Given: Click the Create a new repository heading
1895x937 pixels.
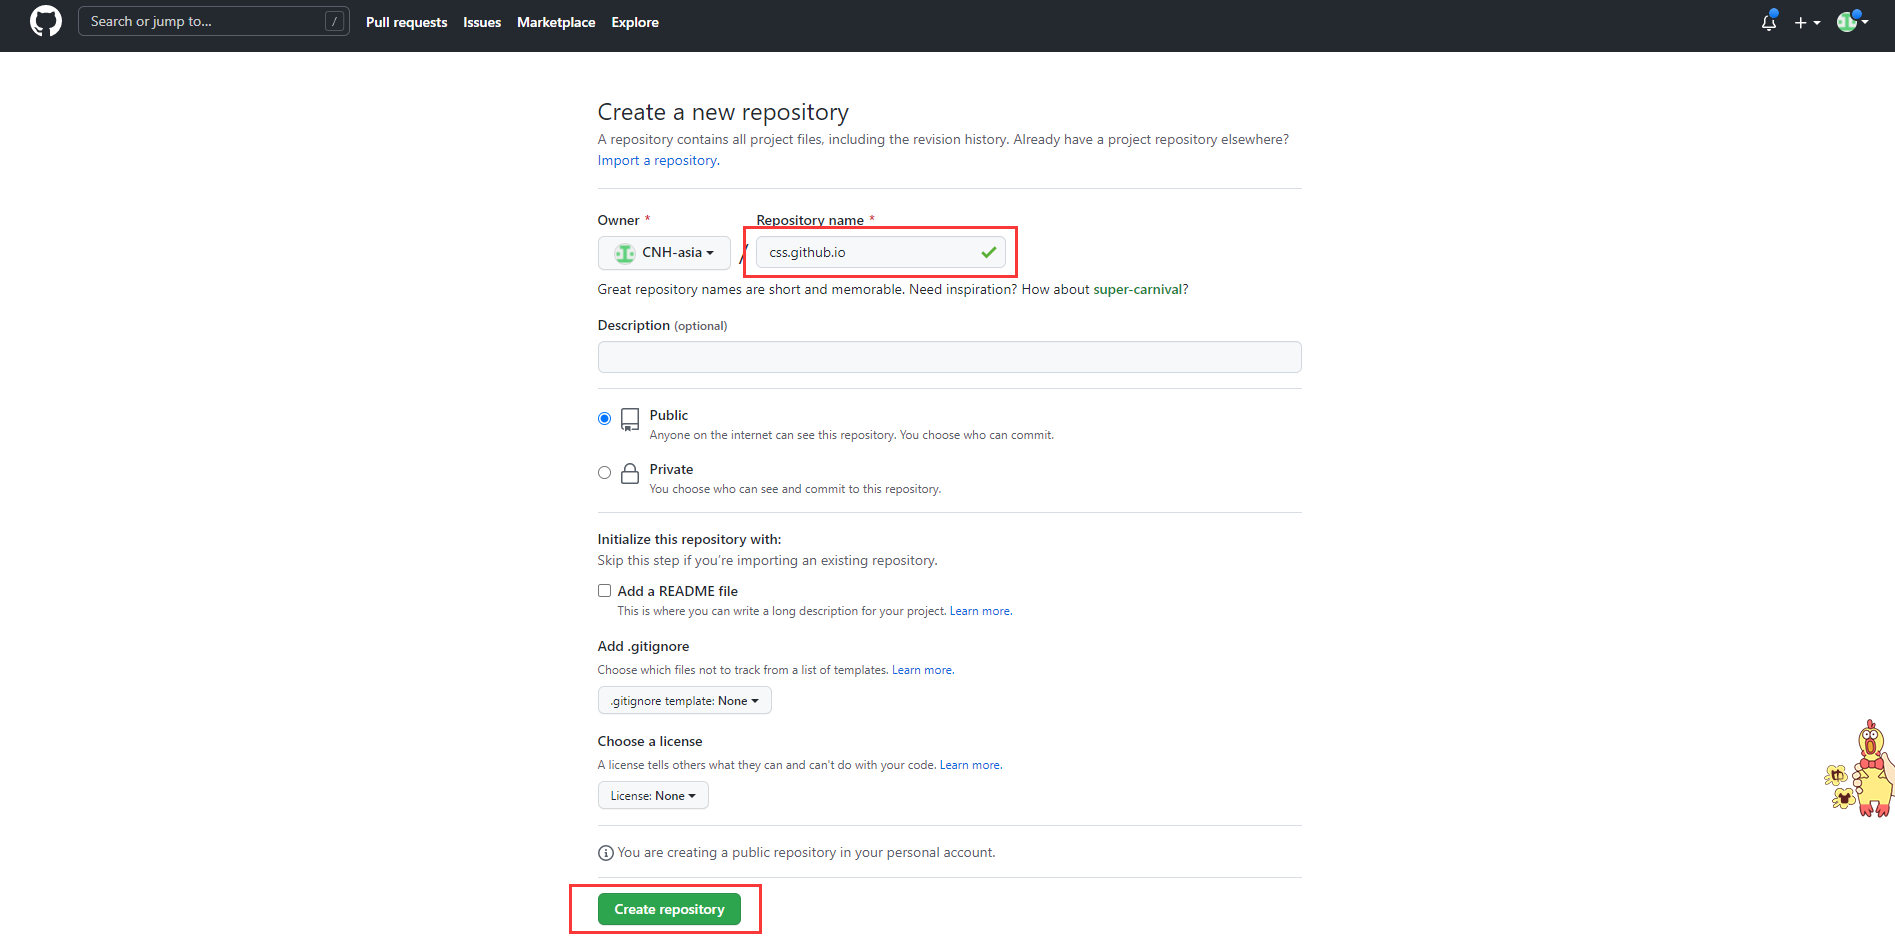Looking at the screenshot, I should tap(723, 112).
